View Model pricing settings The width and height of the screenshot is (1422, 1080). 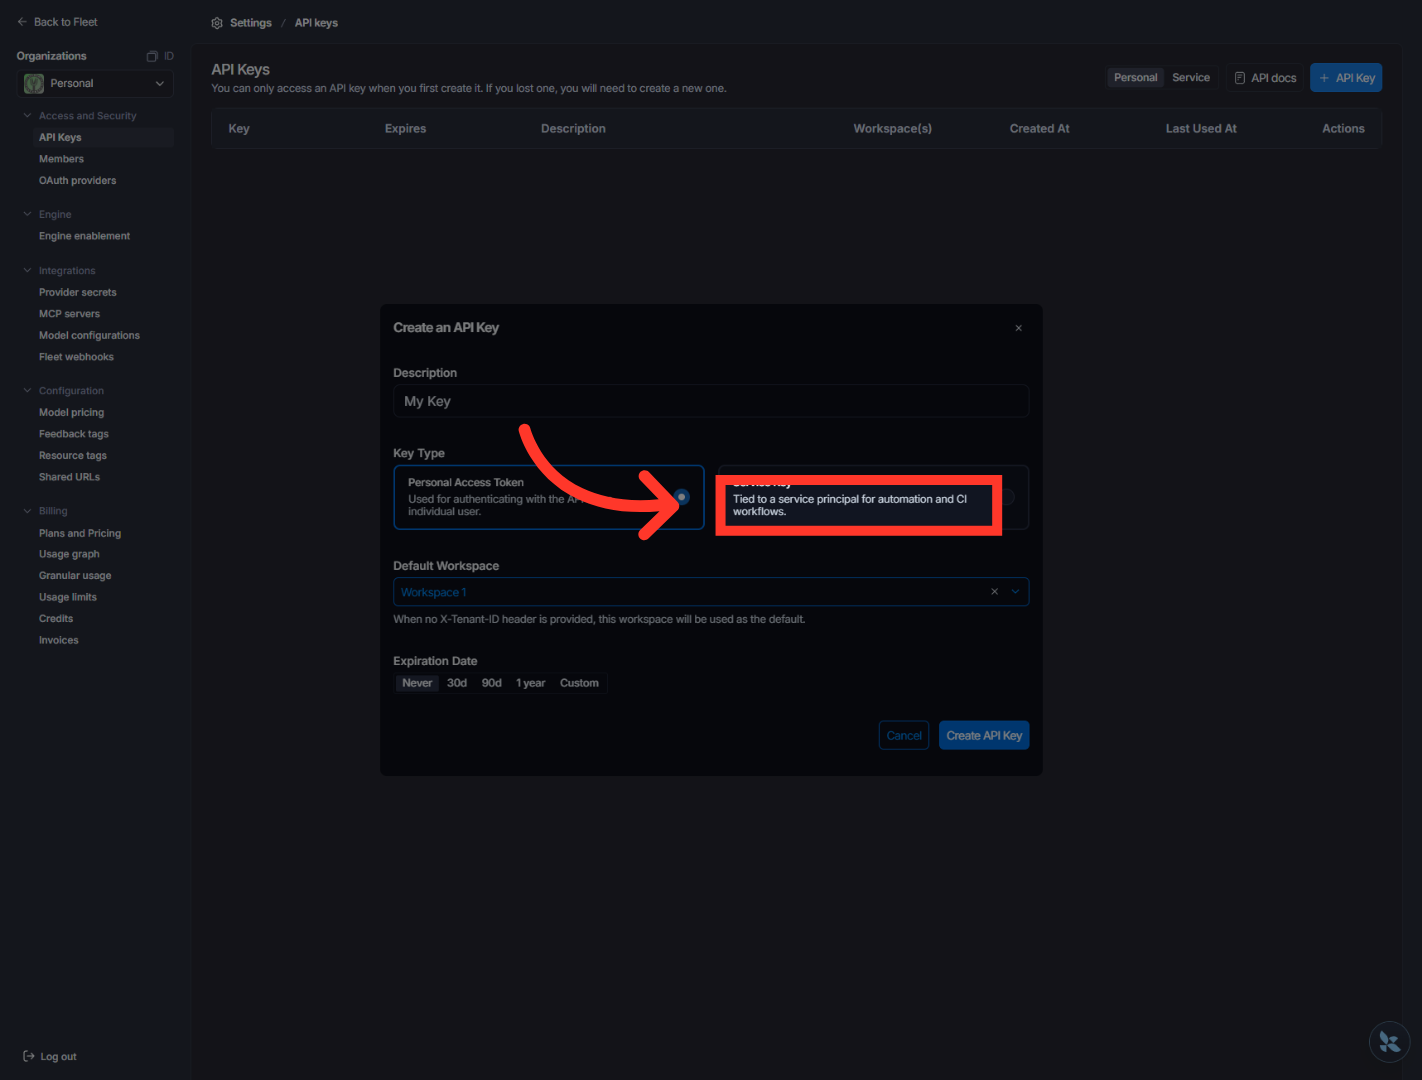pos(72,413)
